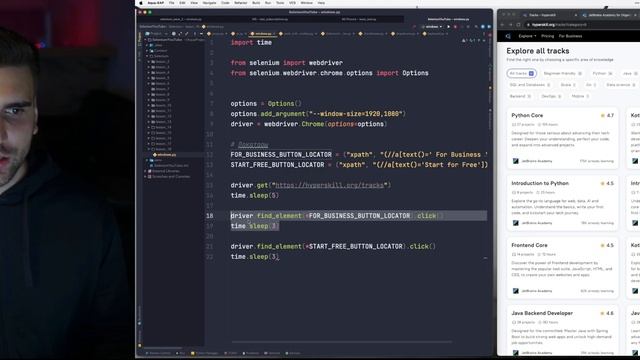Open the Pricing link
The width and height of the screenshot is (640, 360).
tap(547, 36)
